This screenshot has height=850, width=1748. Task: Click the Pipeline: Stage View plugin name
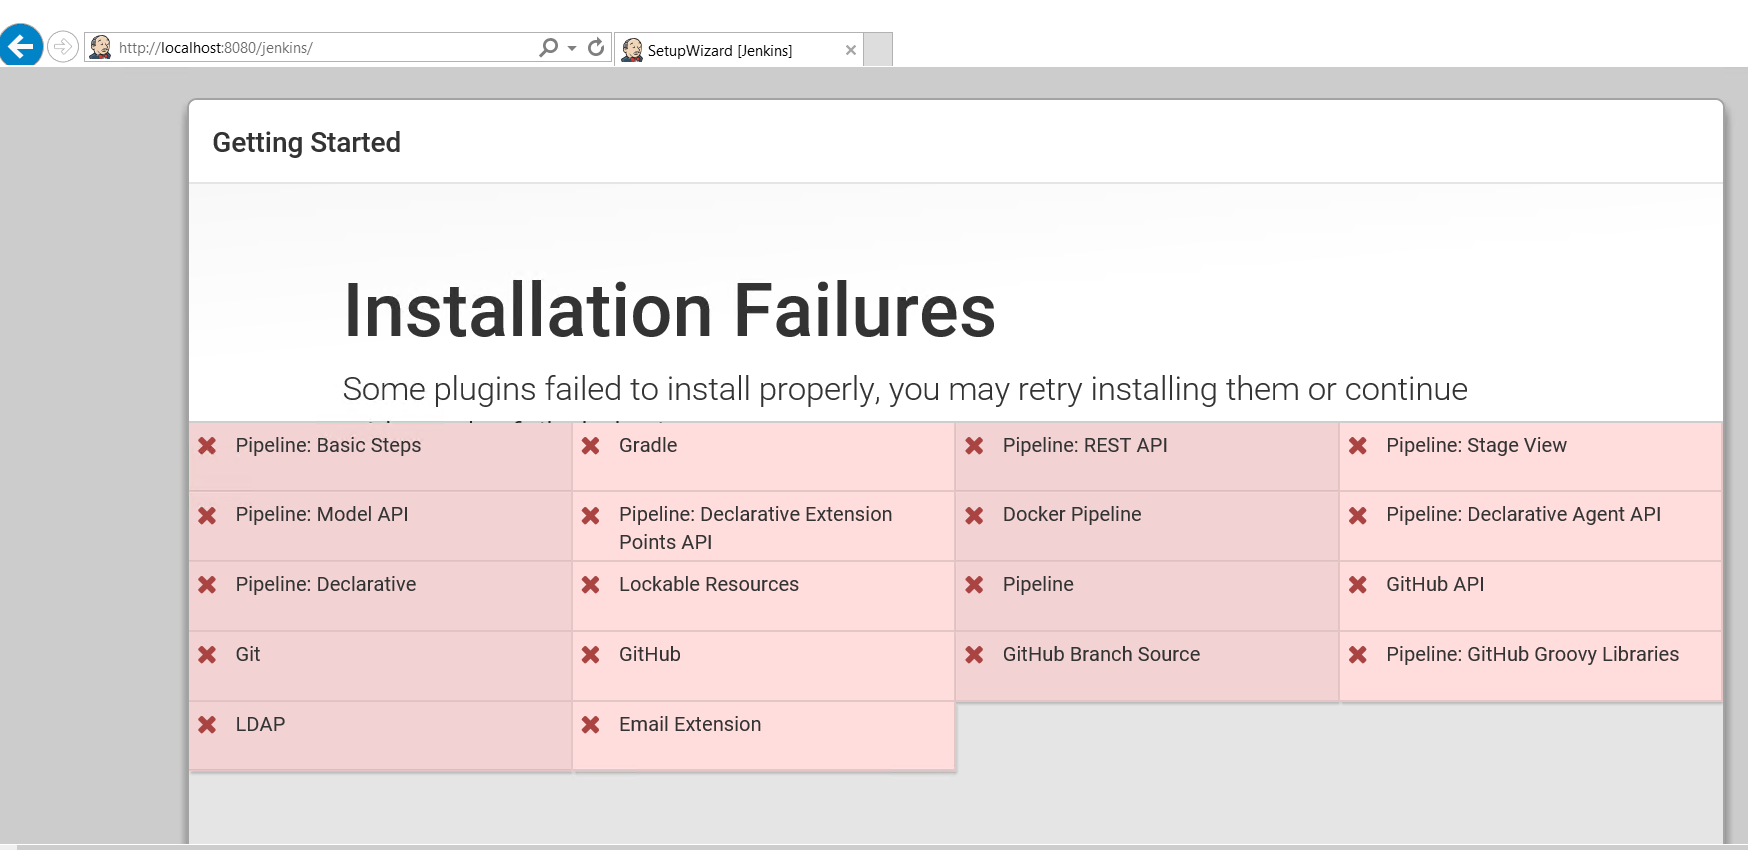tap(1476, 446)
